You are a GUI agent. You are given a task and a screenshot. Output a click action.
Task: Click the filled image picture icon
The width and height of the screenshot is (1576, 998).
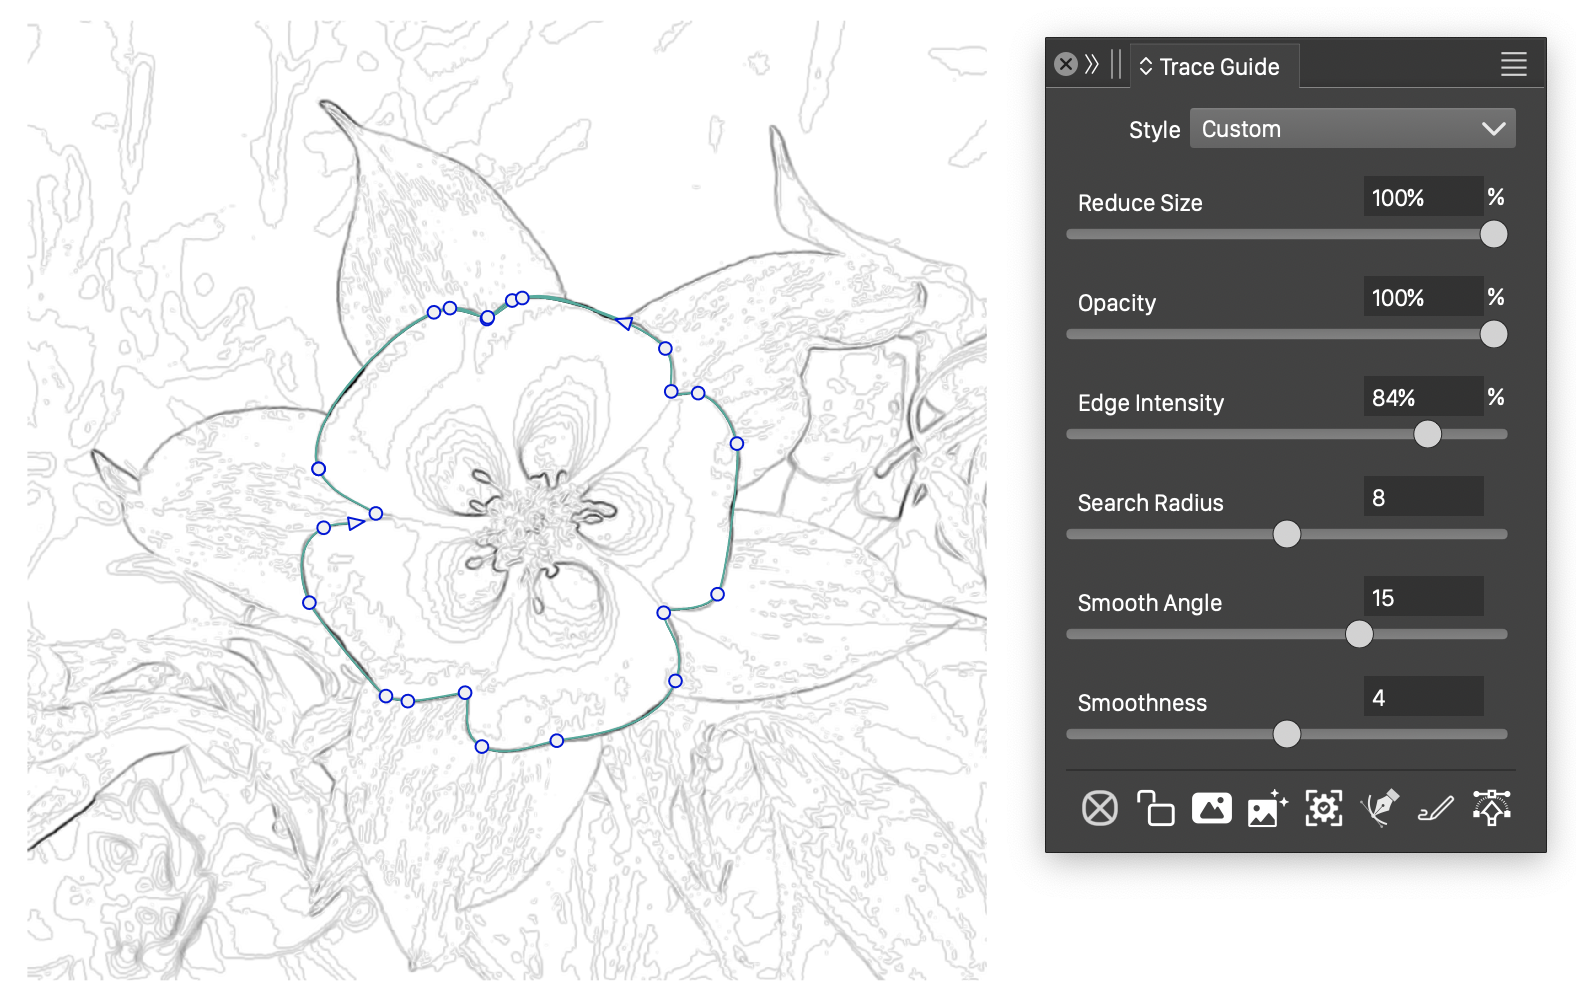tap(1211, 808)
